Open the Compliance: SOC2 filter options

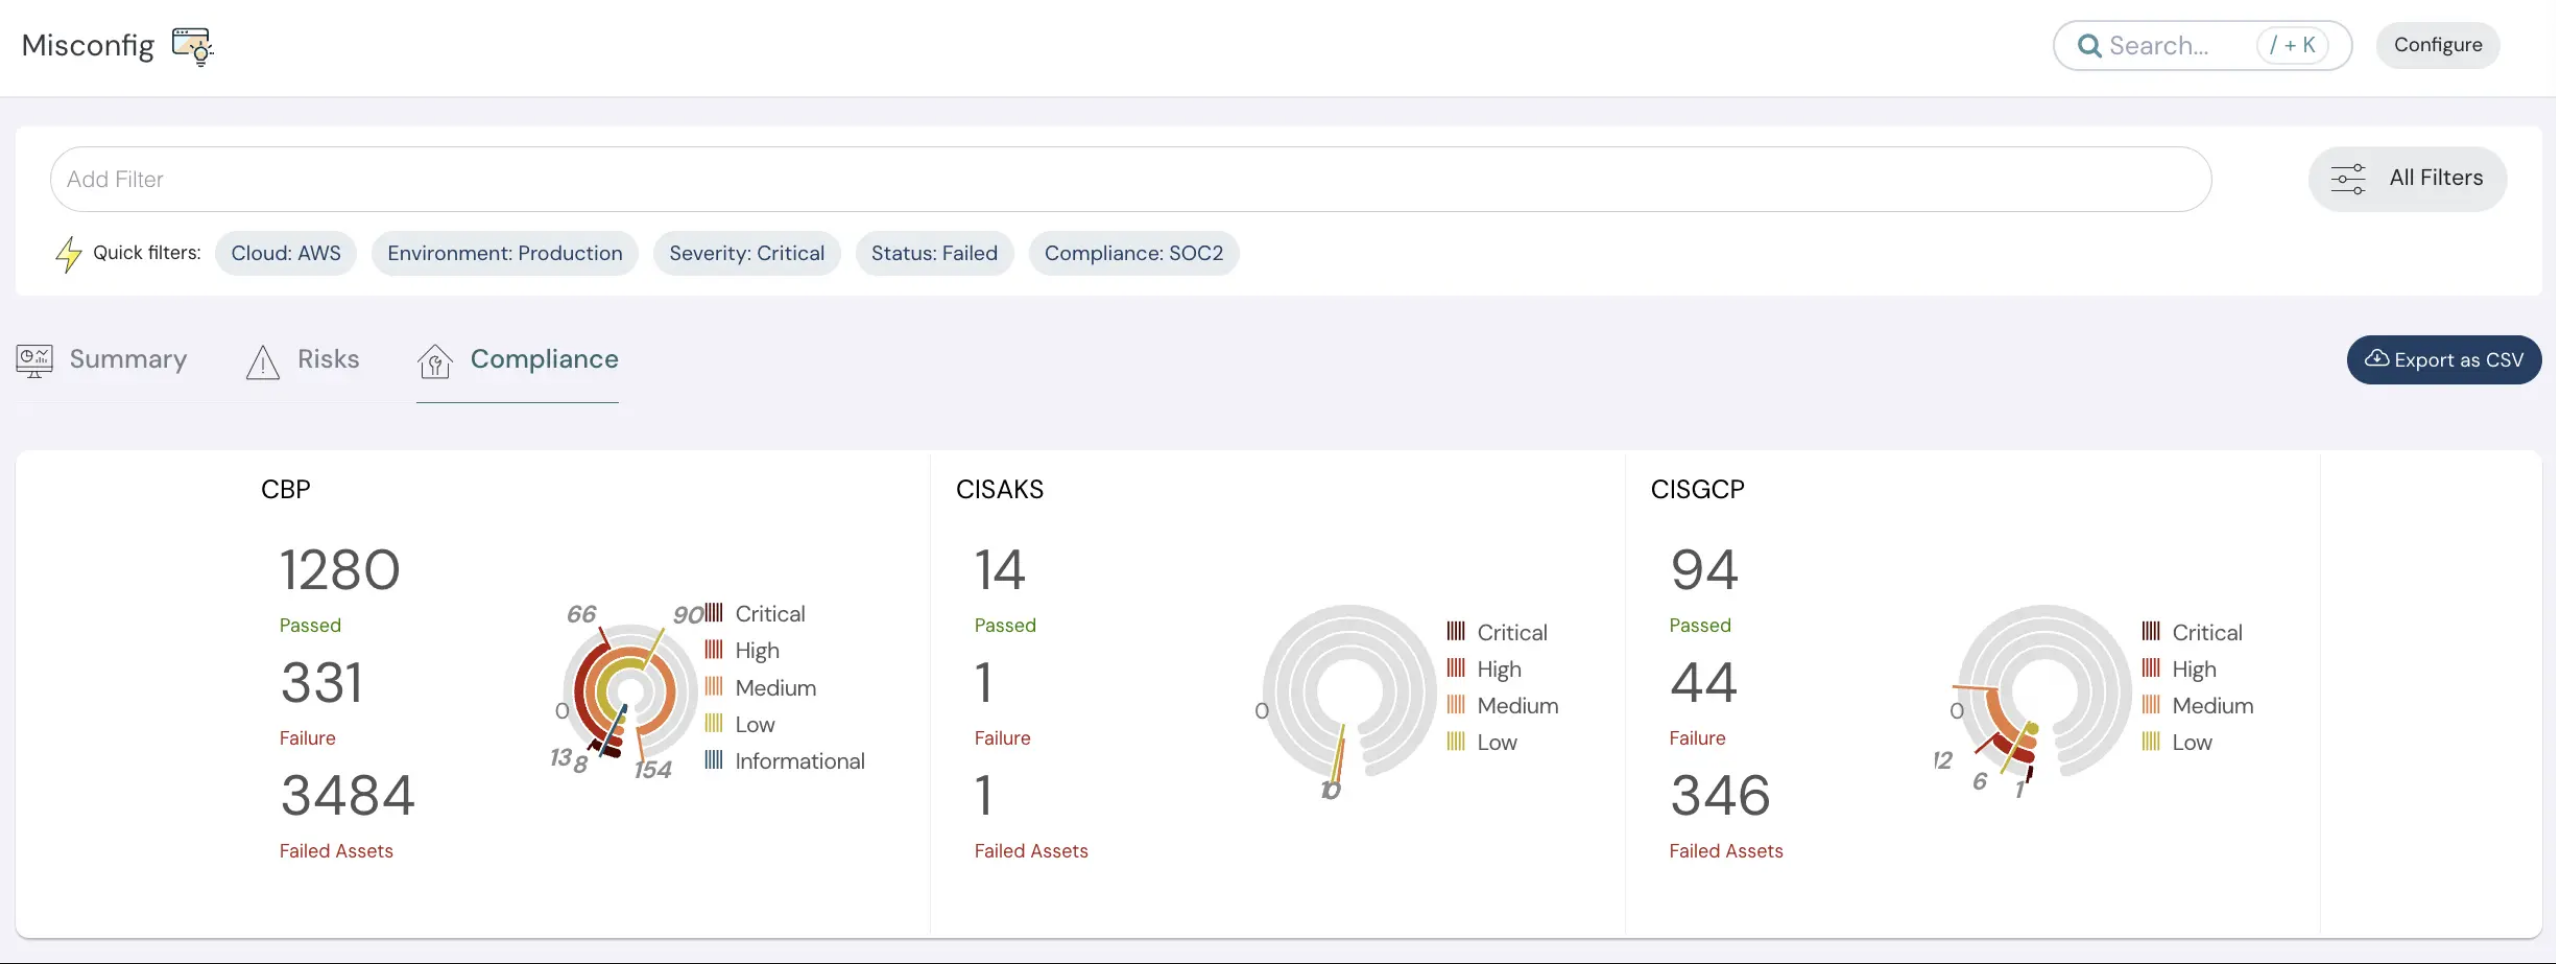pos(1132,253)
